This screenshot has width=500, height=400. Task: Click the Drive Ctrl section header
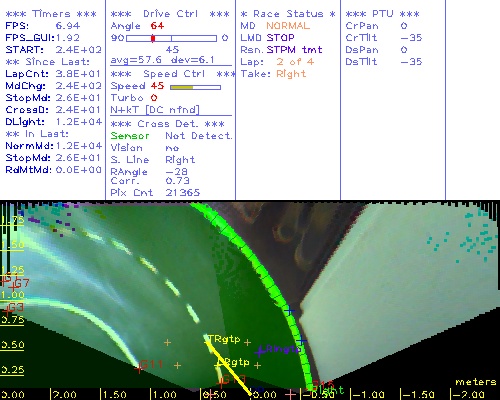coord(170,14)
